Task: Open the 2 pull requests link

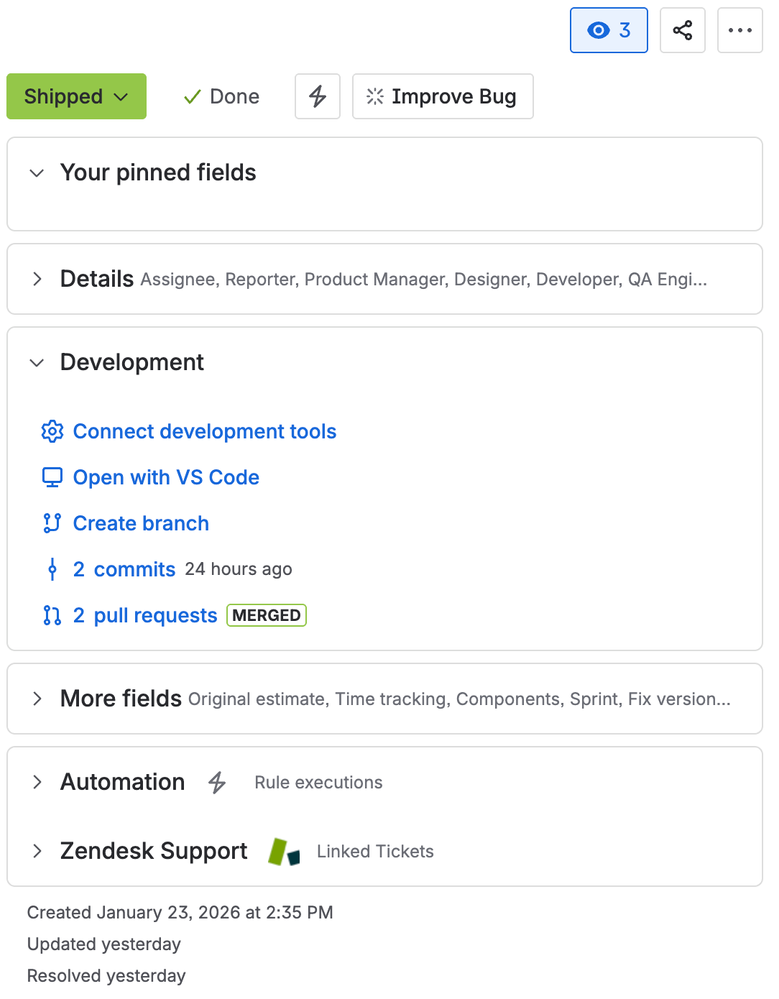Action: [145, 615]
